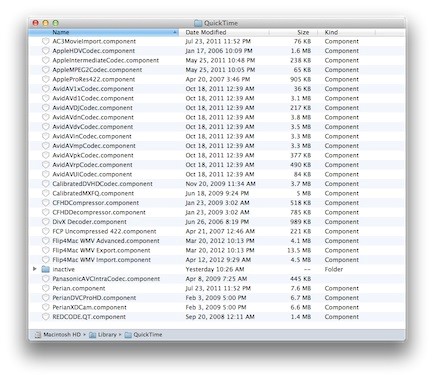The height and width of the screenshot is (380, 434).
Task: Click the AvidAVmpCodec.component icon
Action: pyautogui.click(x=46, y=146)
